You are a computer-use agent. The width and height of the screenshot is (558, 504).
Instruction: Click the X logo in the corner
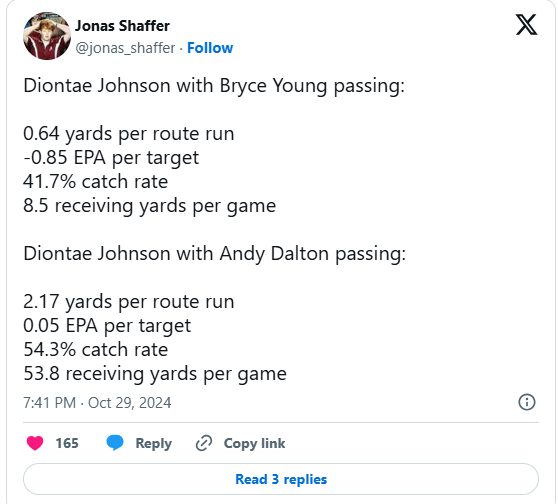[x=526, y=25]
